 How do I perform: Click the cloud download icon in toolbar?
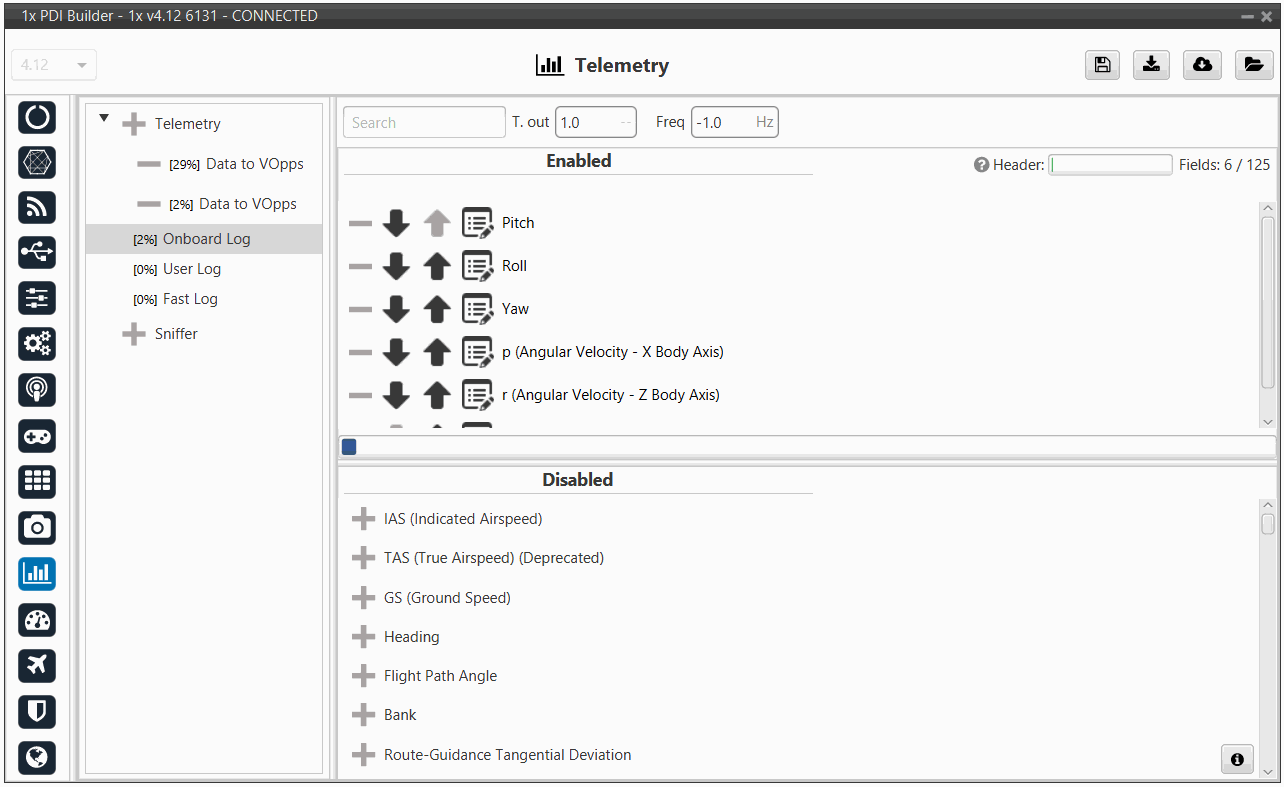click(x=1202, y=65)
